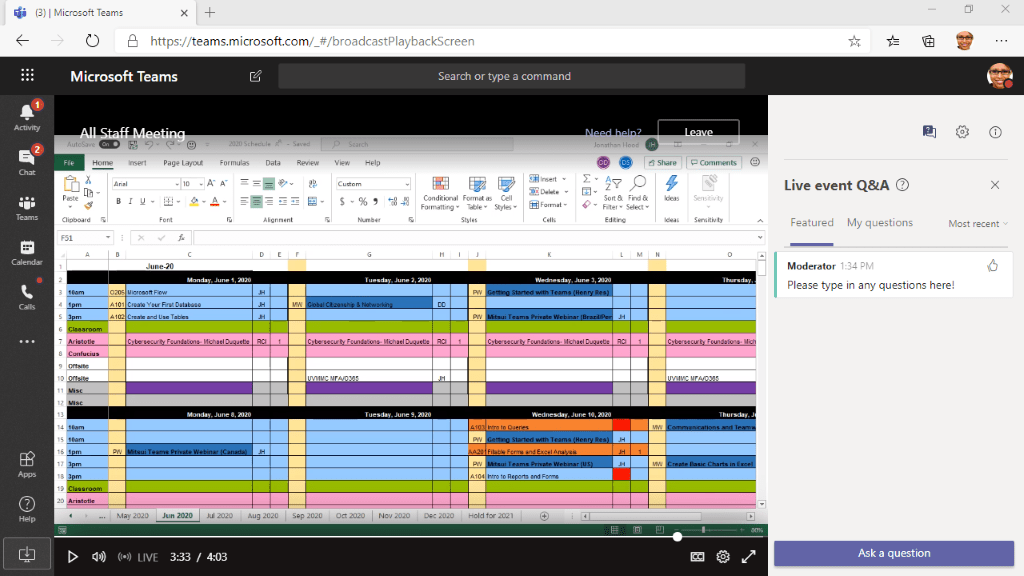This screenshot has height=576, width=1024.
Task: Expand the font size 10 dropdown
Action: [200, 184]
